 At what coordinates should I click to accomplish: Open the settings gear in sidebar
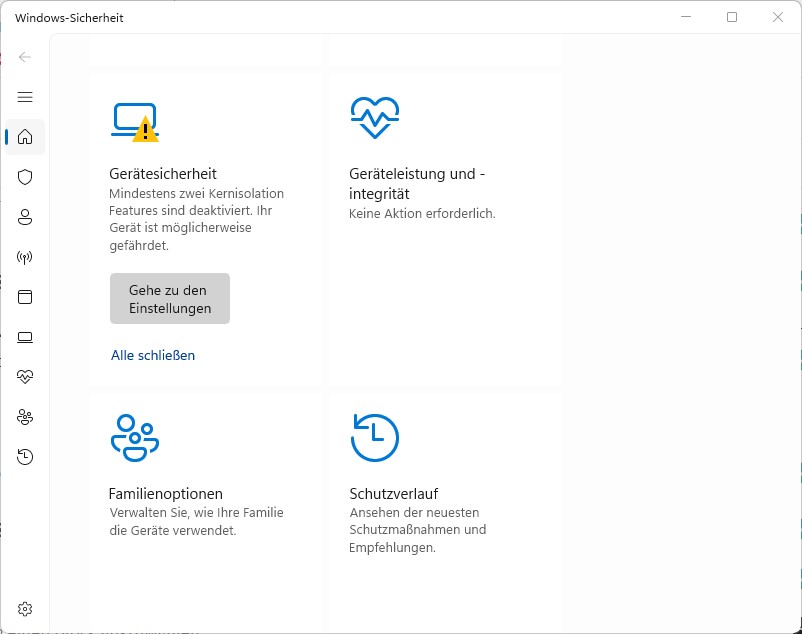point(25,609)
